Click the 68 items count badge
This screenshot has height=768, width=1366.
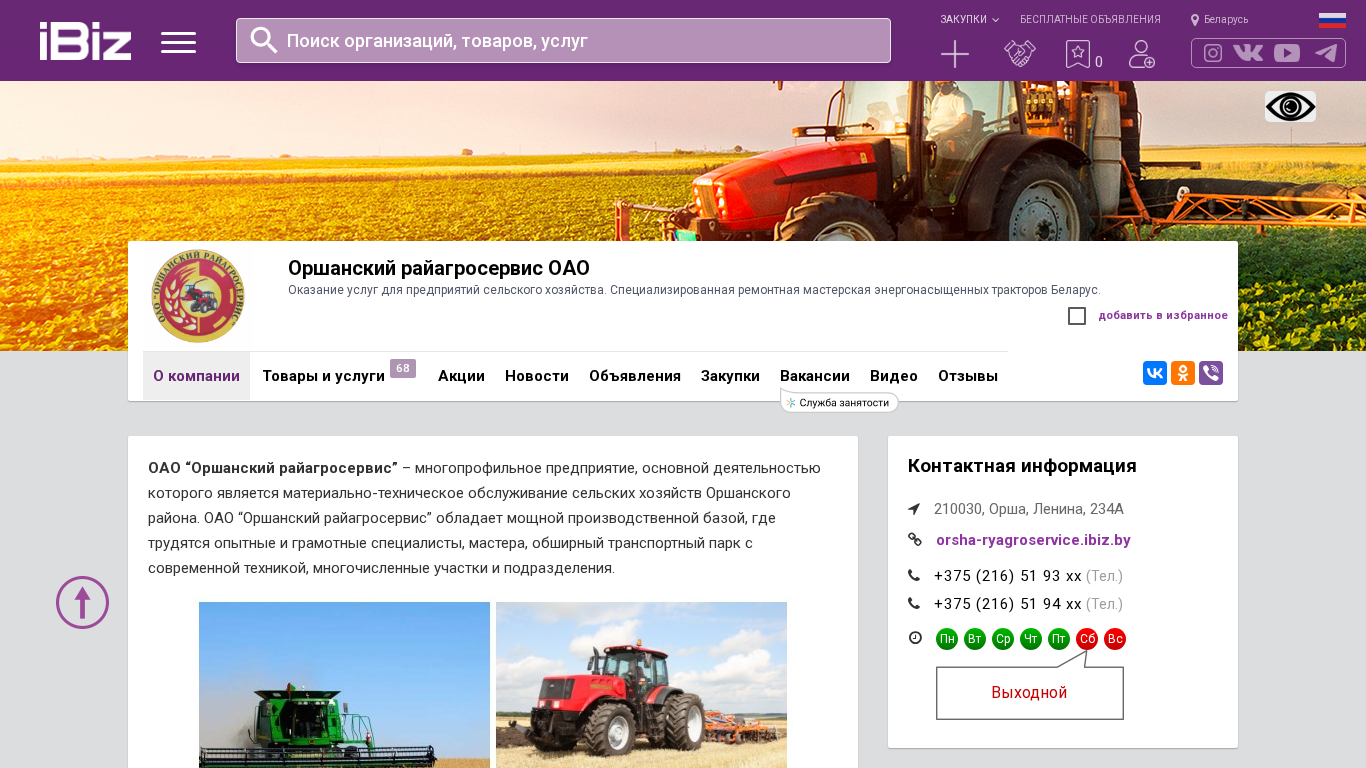point(403,368)
